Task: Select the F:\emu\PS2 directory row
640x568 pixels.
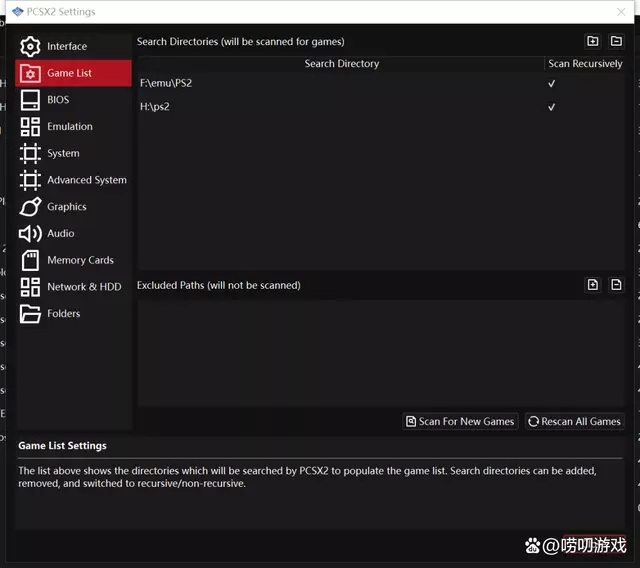Action: pyautogui.click(x=381, y=83)
